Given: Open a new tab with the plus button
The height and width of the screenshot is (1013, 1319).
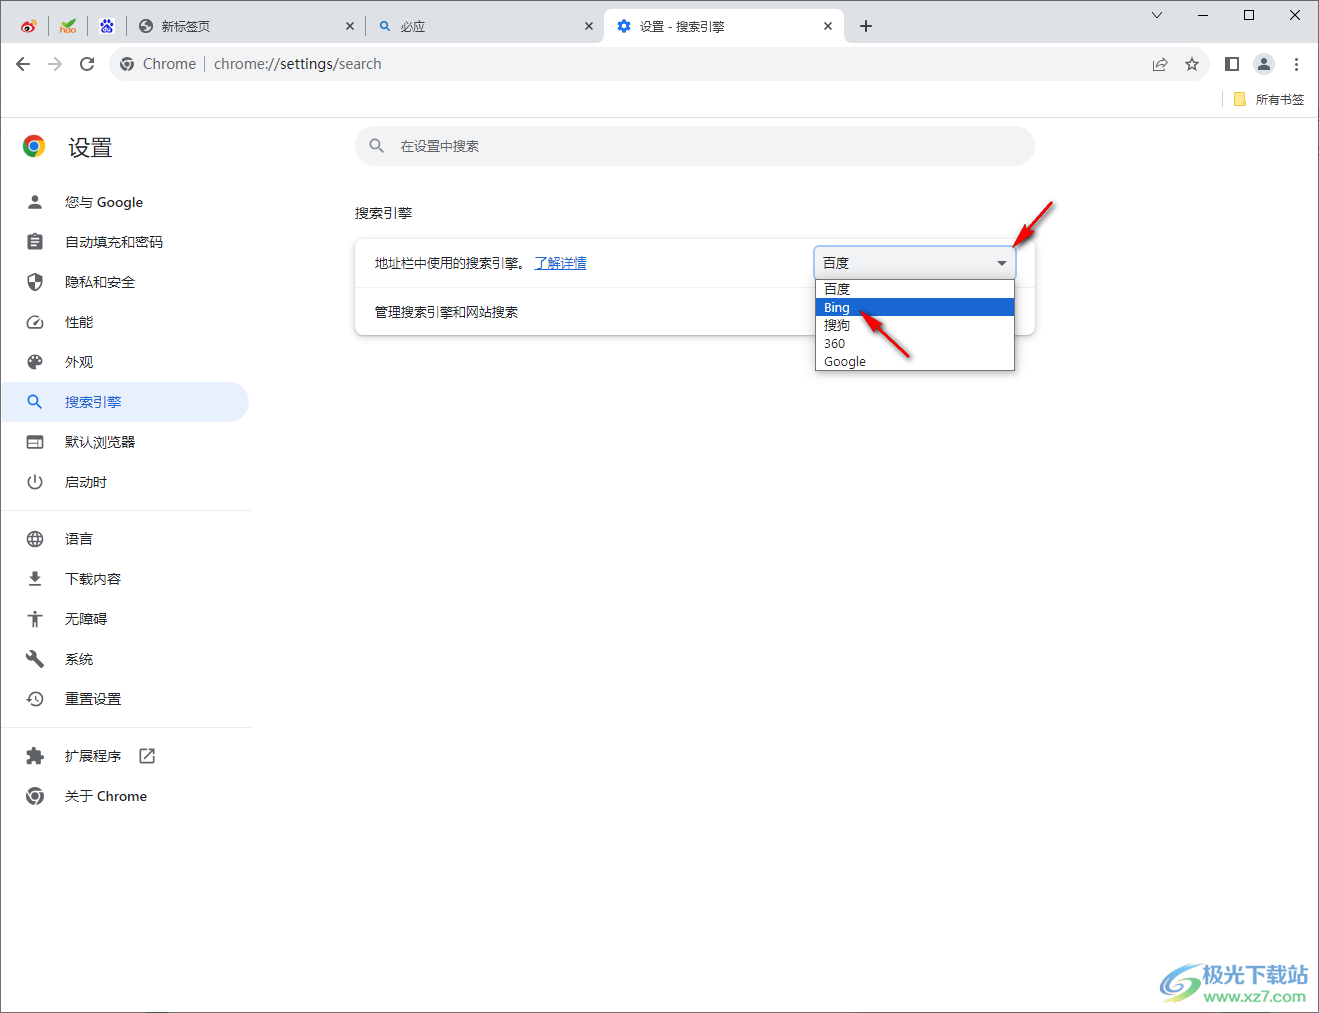Looking at the screenshot, I should 866,26.
